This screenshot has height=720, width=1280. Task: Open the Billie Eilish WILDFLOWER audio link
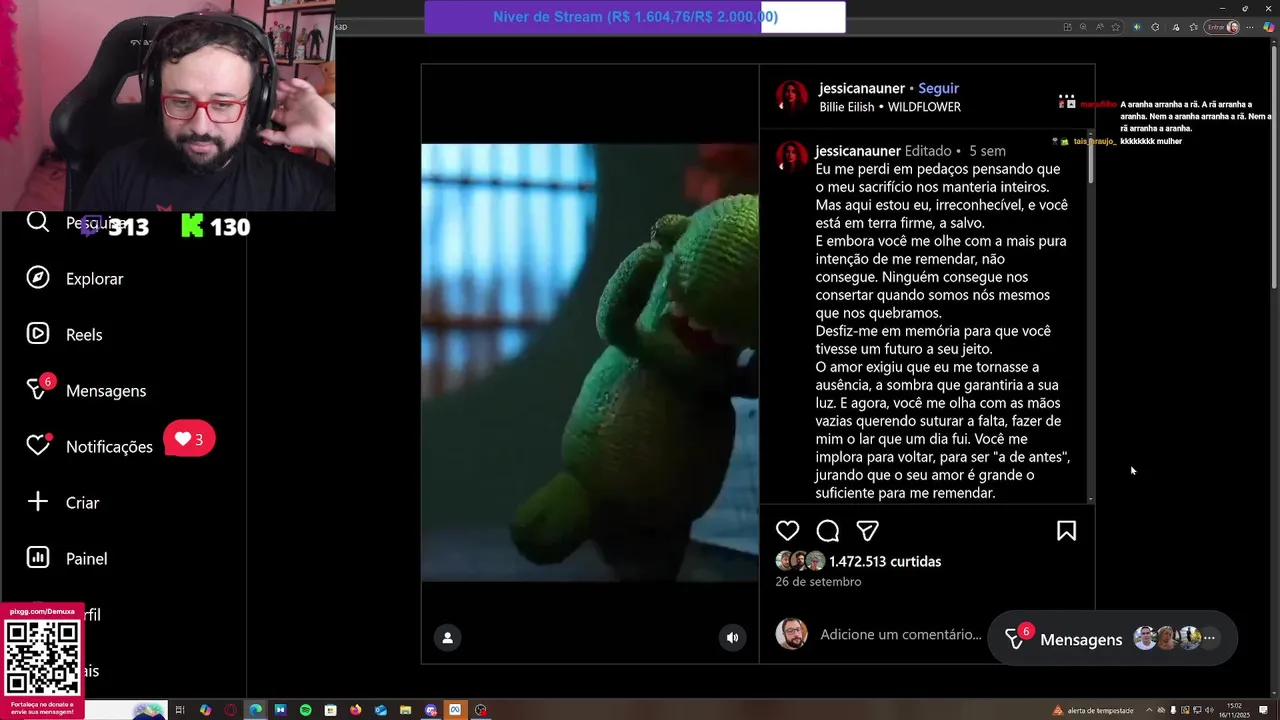tap(890, 107)
